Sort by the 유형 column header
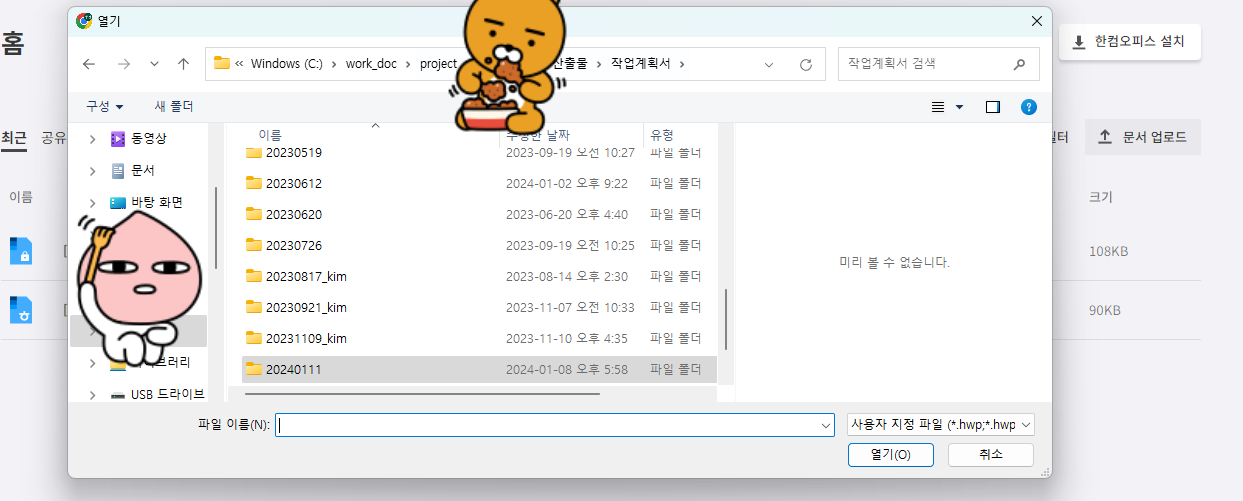1243x501 pixels. [662, 134]
